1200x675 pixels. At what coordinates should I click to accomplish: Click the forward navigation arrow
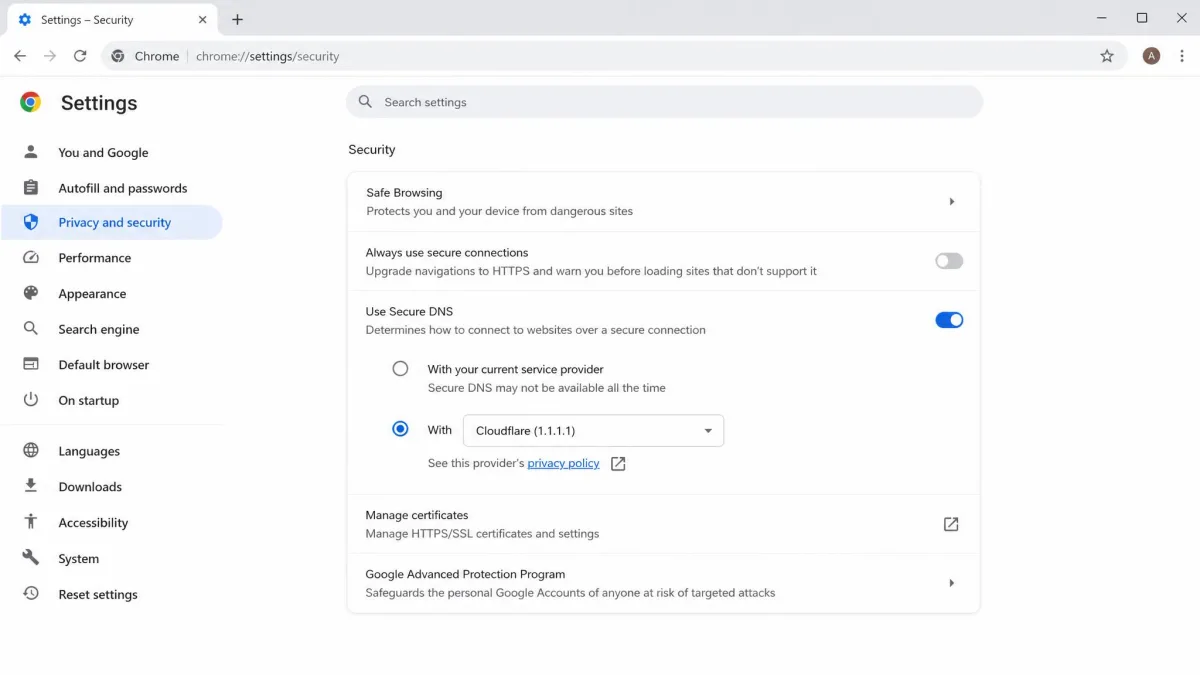50,56
